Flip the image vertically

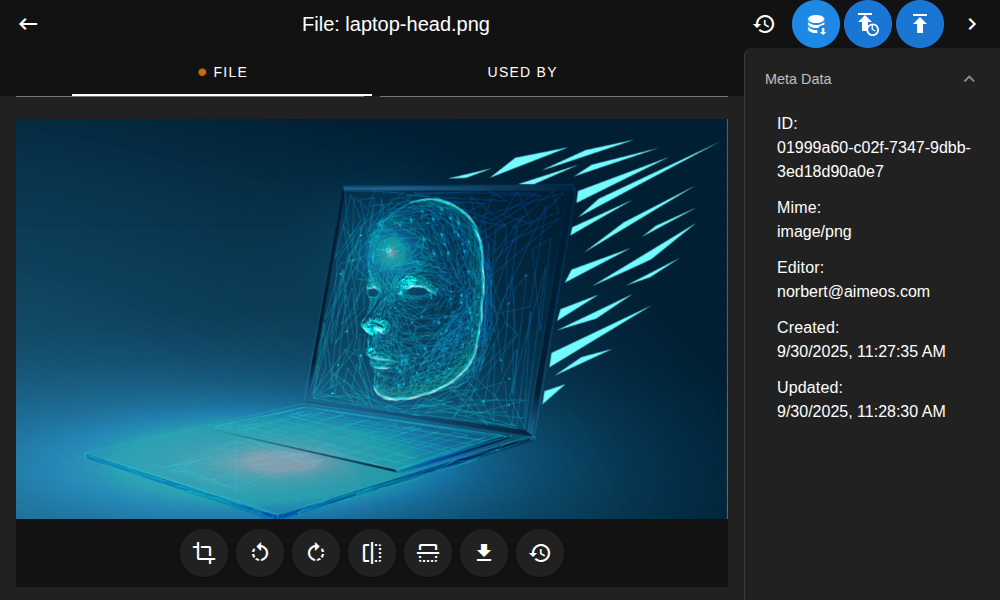pos(428,553)
